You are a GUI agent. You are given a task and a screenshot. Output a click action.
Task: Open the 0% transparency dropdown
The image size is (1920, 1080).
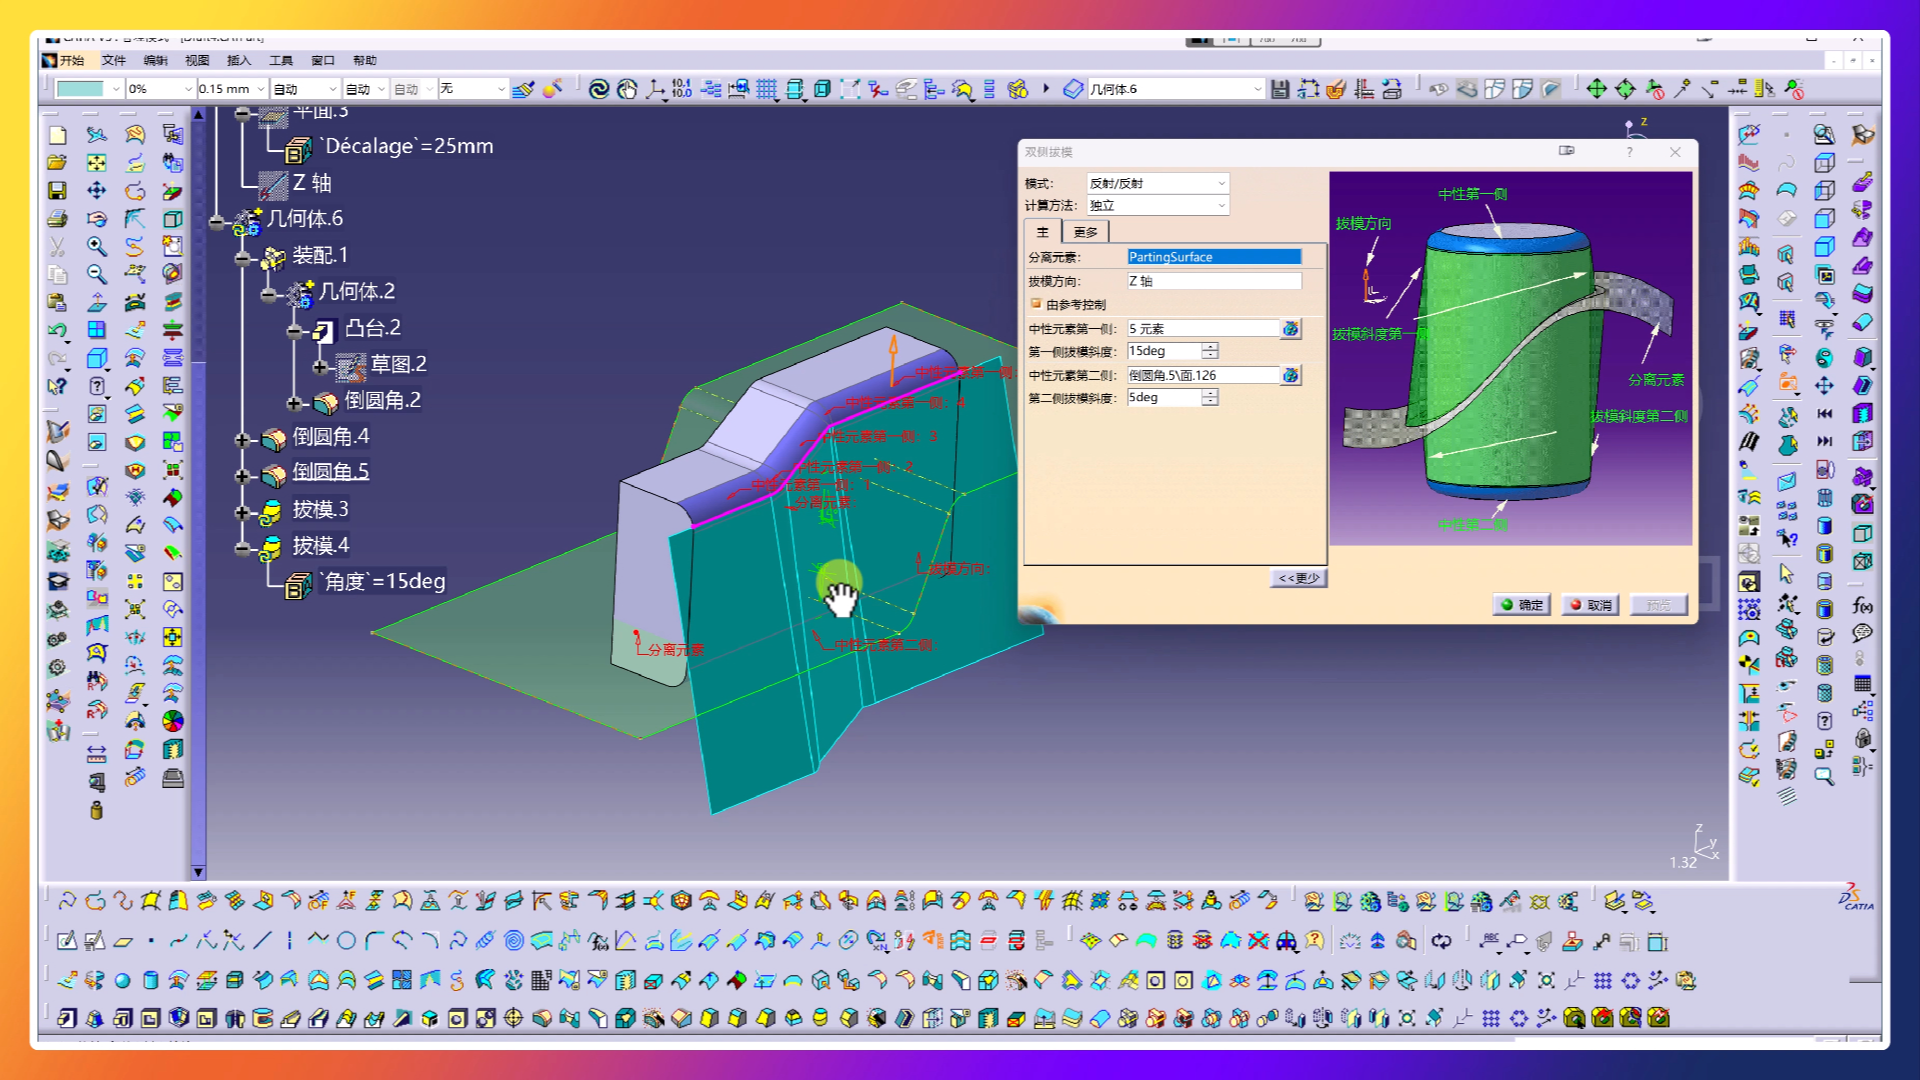(188, 89)
